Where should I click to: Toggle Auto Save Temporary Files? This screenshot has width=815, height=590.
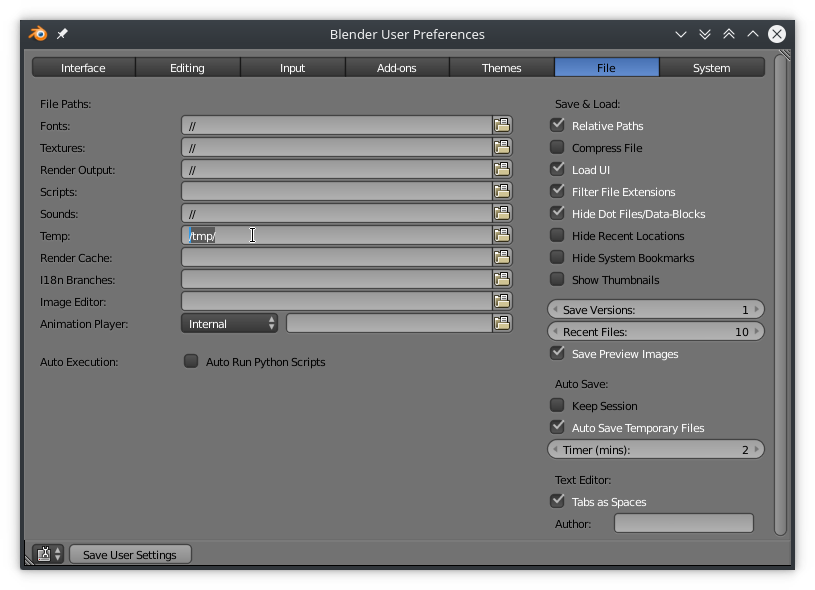pyautogui.click(x=557, y=427)
